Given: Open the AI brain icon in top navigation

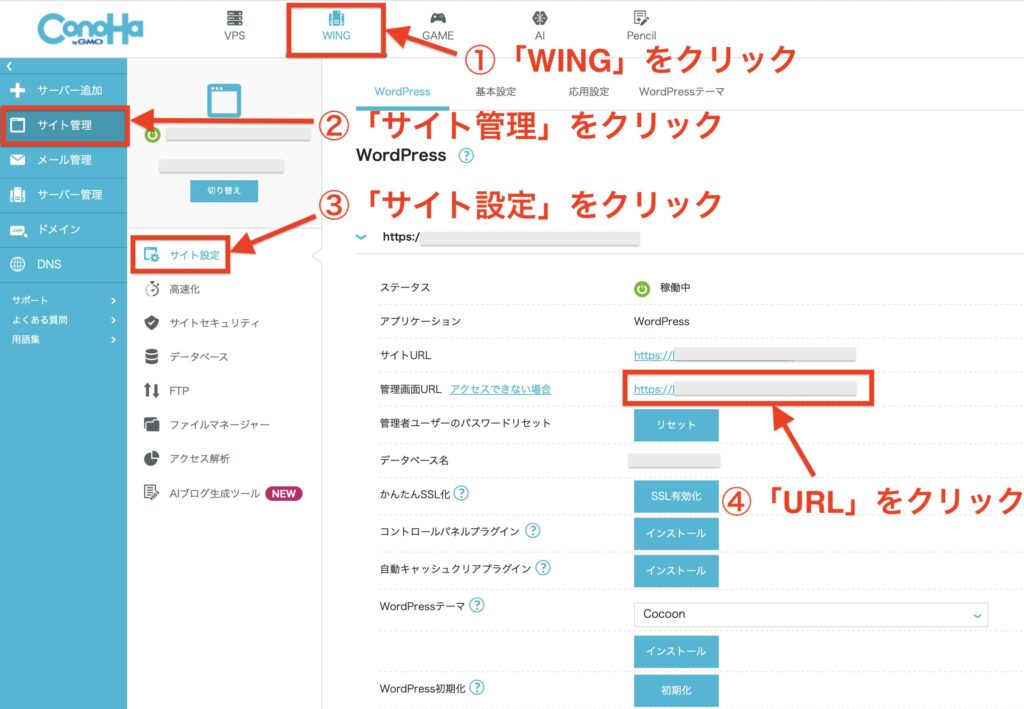Looking at the screenshot, I should coord(539,19).
